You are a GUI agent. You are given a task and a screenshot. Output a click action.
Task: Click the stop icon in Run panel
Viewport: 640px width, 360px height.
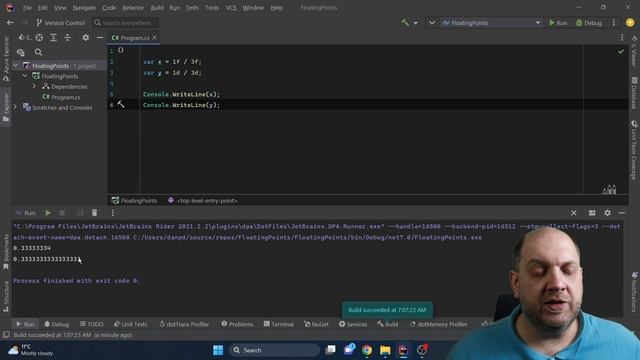click(62, 213)
